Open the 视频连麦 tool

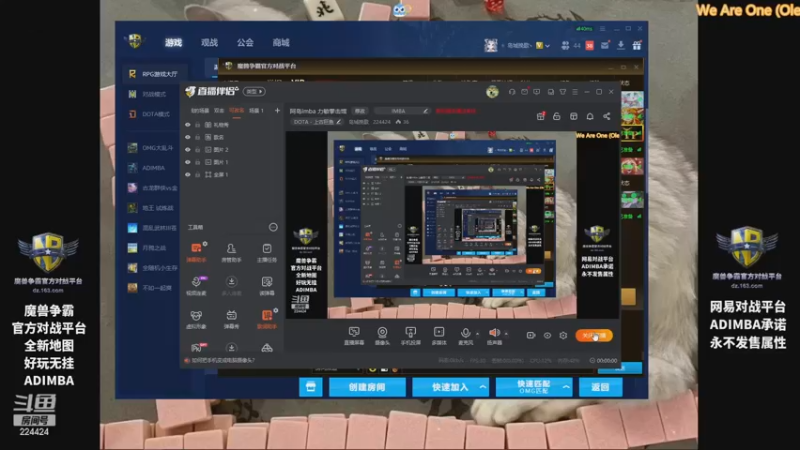coord(196,286)
